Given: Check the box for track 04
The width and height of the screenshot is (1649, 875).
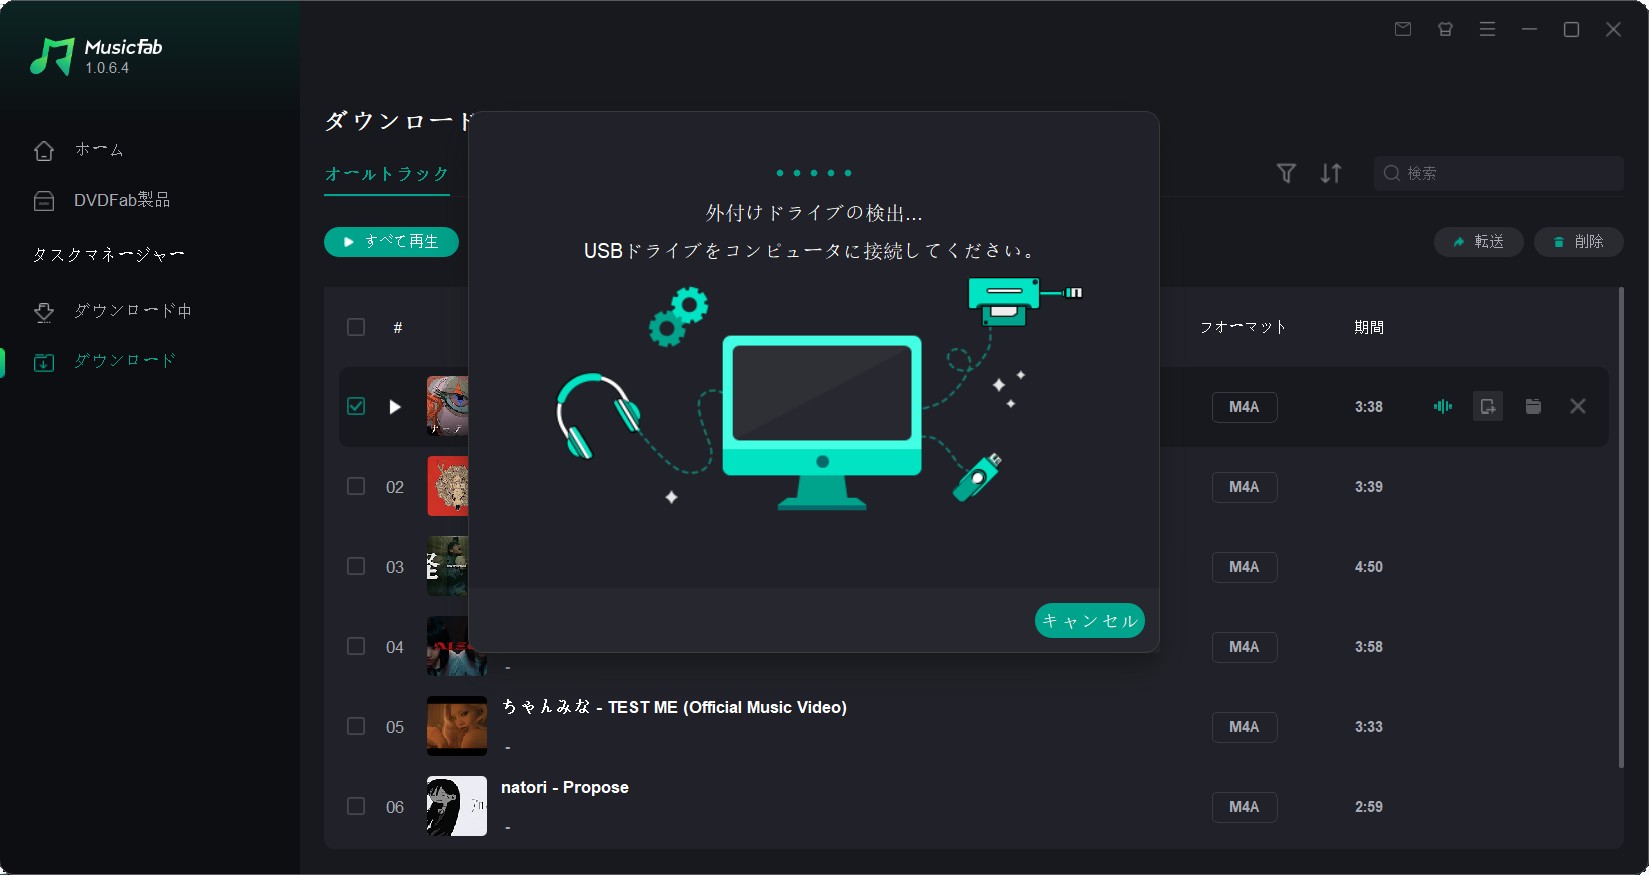Looking at the screenshot, I should tap(356, 646).
